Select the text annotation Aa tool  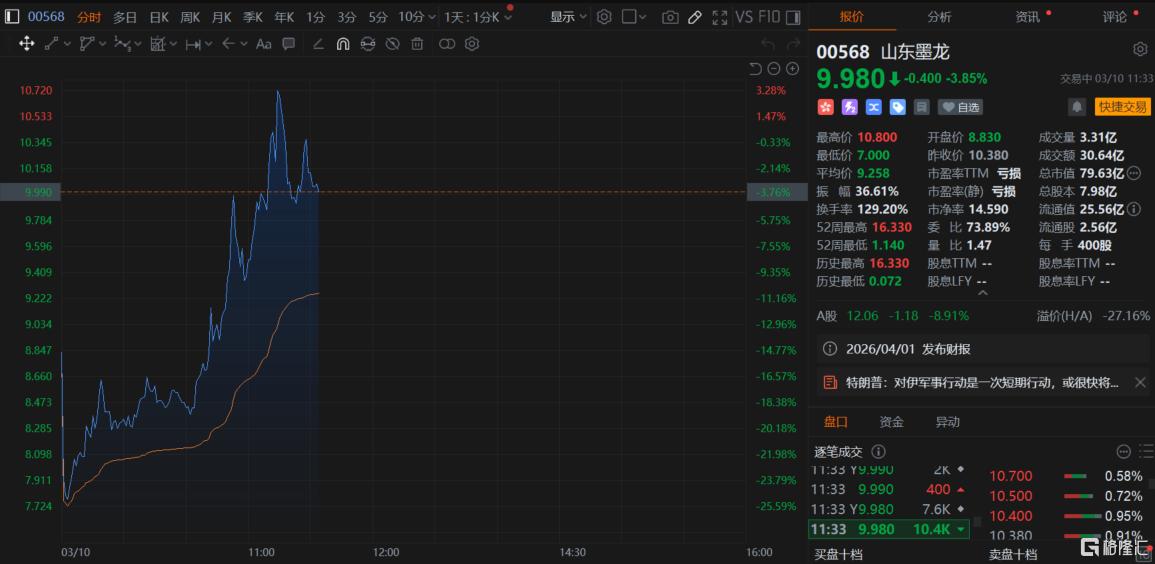coord(264,44)
